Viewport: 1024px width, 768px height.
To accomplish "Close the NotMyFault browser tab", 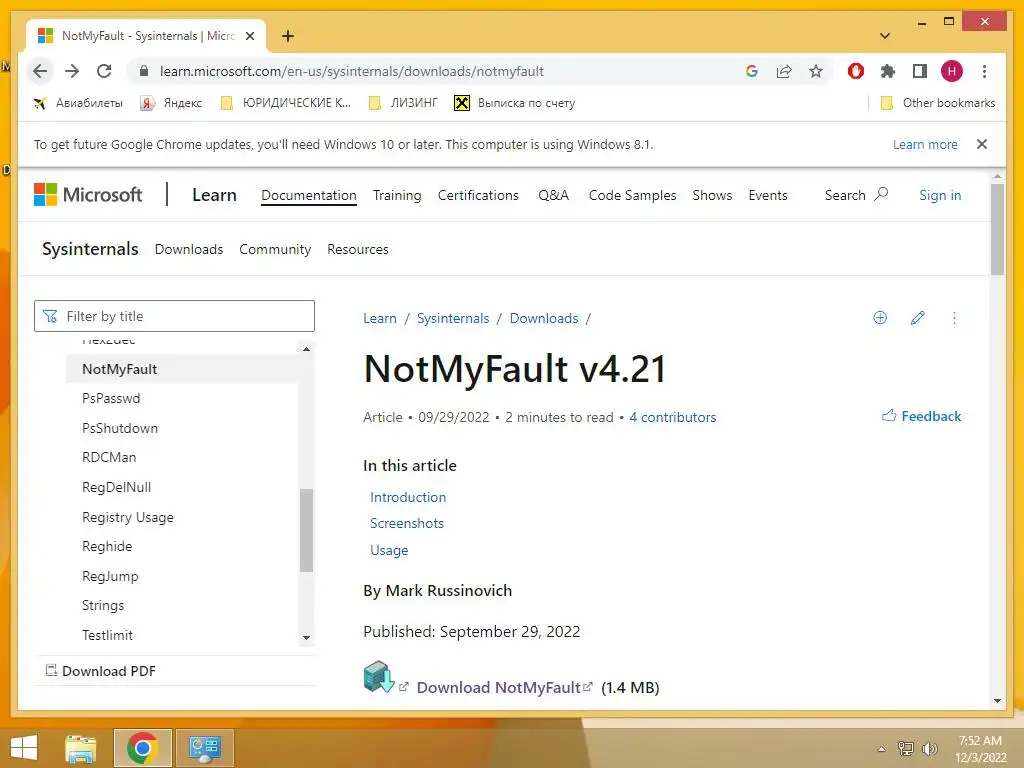I will [249, 36].
